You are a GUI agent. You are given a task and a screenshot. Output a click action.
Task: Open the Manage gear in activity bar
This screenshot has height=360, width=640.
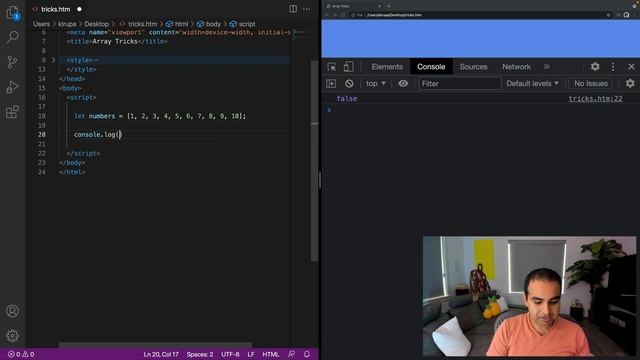(x=13, y=336)
